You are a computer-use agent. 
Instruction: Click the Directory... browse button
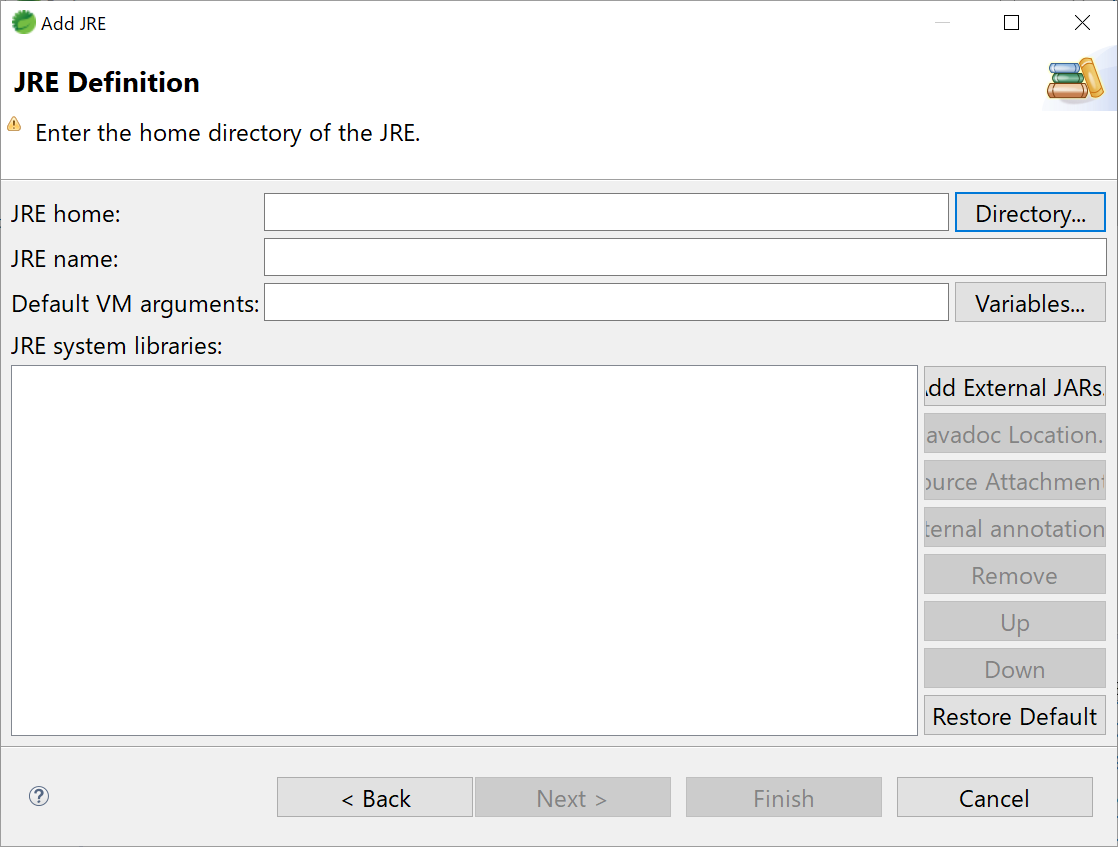[1030, 212]
